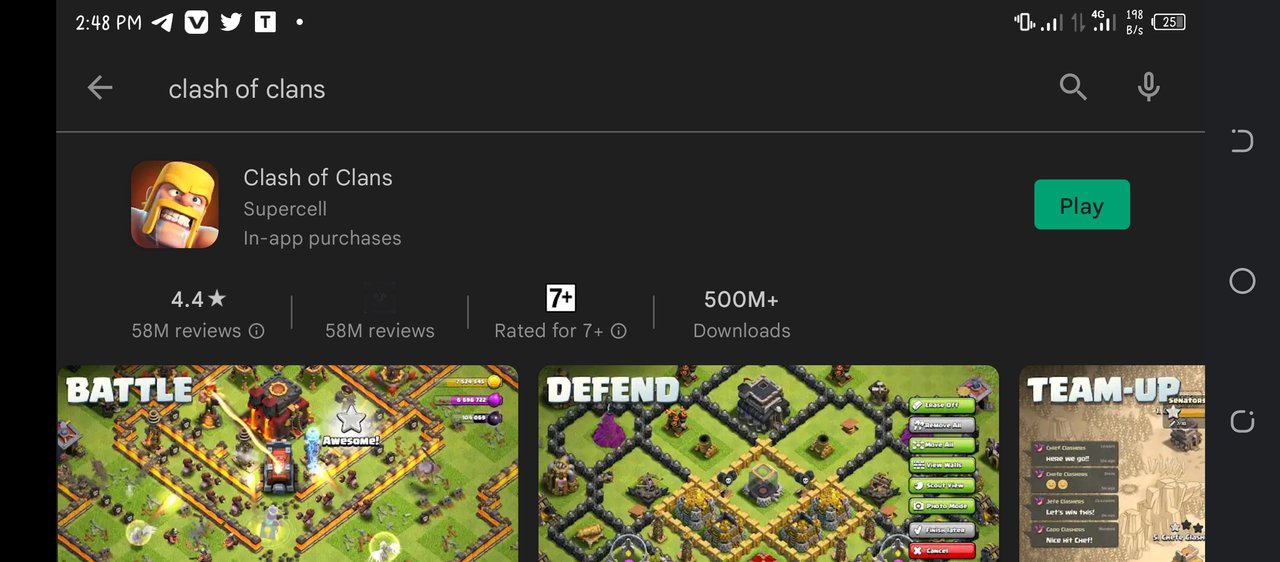Open the Clash of Clans app icon
This screenshot has width=1280, height=562.
click(175, 205)
